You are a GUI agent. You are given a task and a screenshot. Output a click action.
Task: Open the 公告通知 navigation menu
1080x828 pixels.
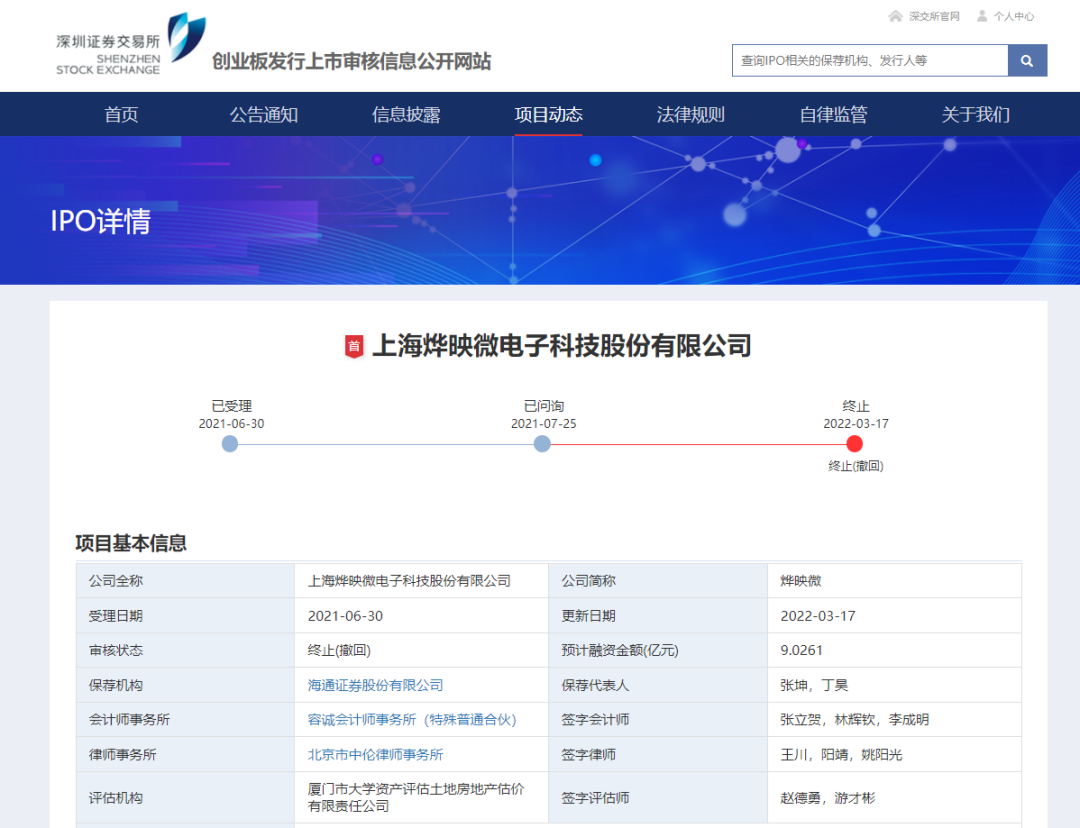pyautogui.click(x=263, y=114)
